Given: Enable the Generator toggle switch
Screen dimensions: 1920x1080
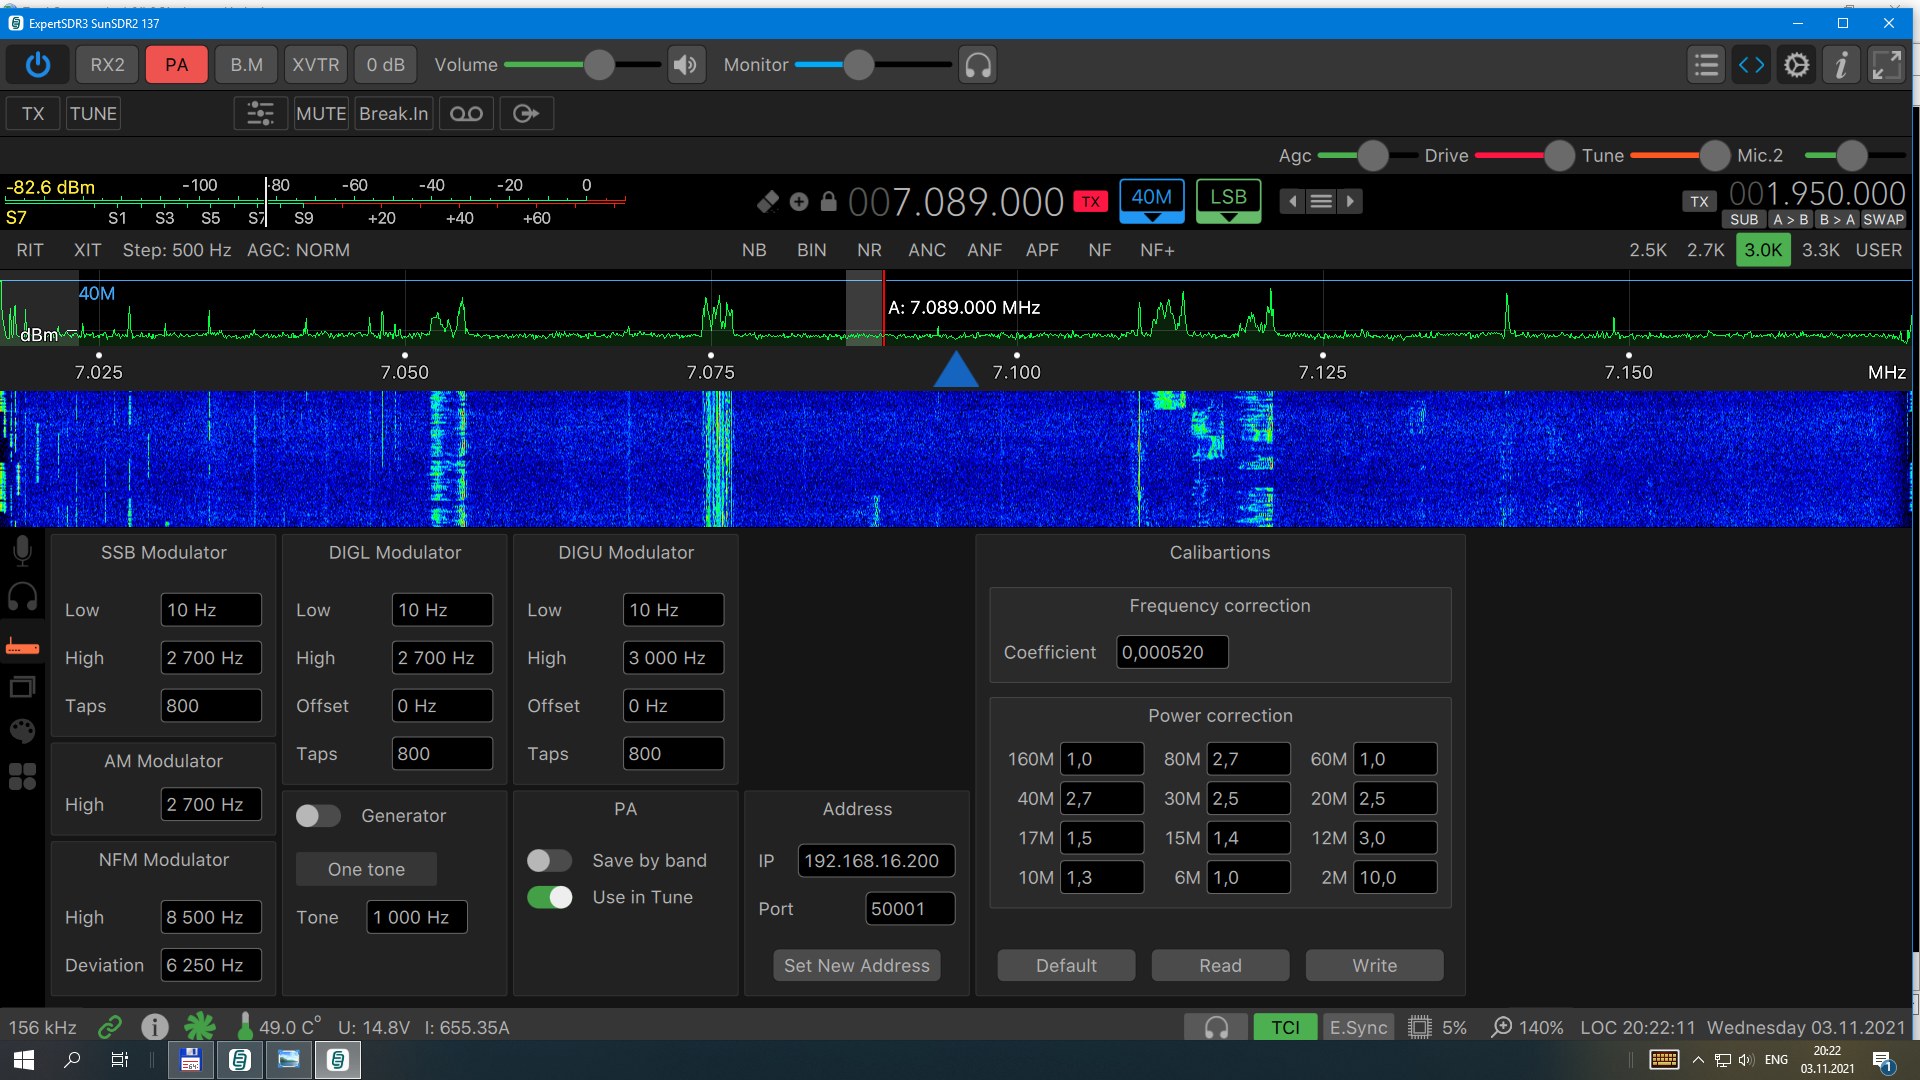Looking at the screenshot, I should point(319,816).
